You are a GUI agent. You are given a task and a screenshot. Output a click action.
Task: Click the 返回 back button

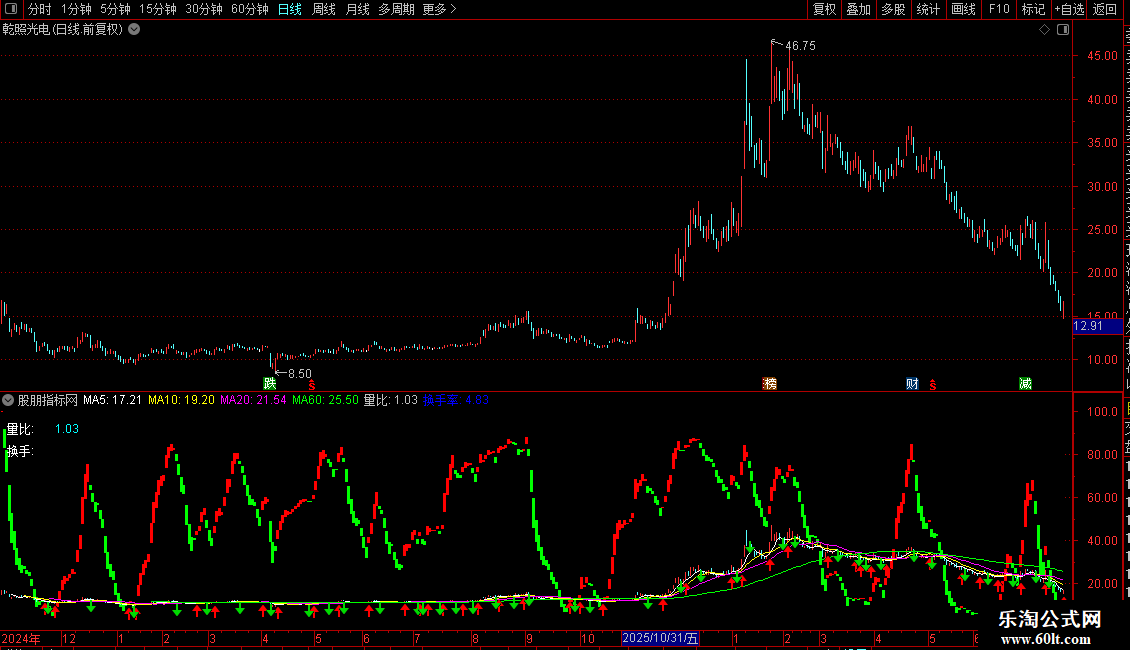click(x=1105, y=9)
